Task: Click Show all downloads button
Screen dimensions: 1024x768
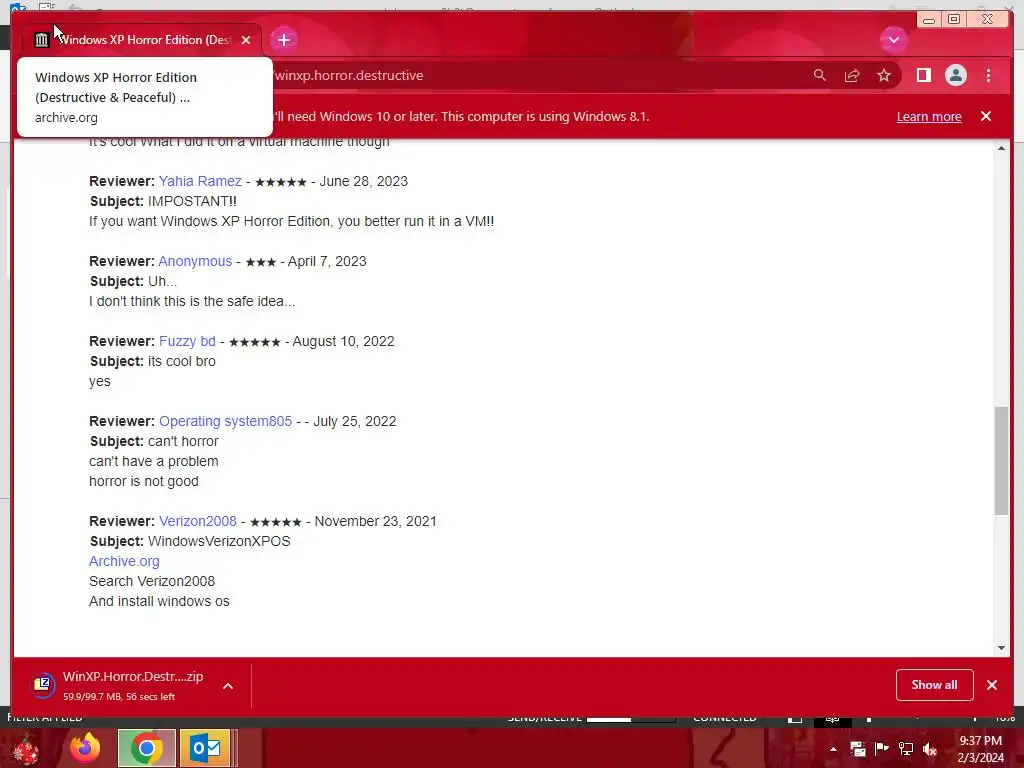Action: coord(935,685)
